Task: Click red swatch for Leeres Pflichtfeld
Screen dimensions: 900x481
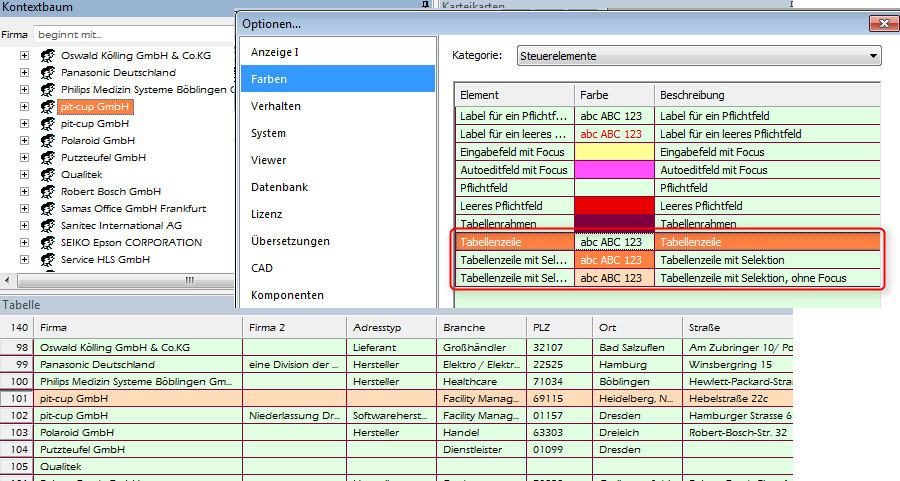Action: click(x=614, y=206)
